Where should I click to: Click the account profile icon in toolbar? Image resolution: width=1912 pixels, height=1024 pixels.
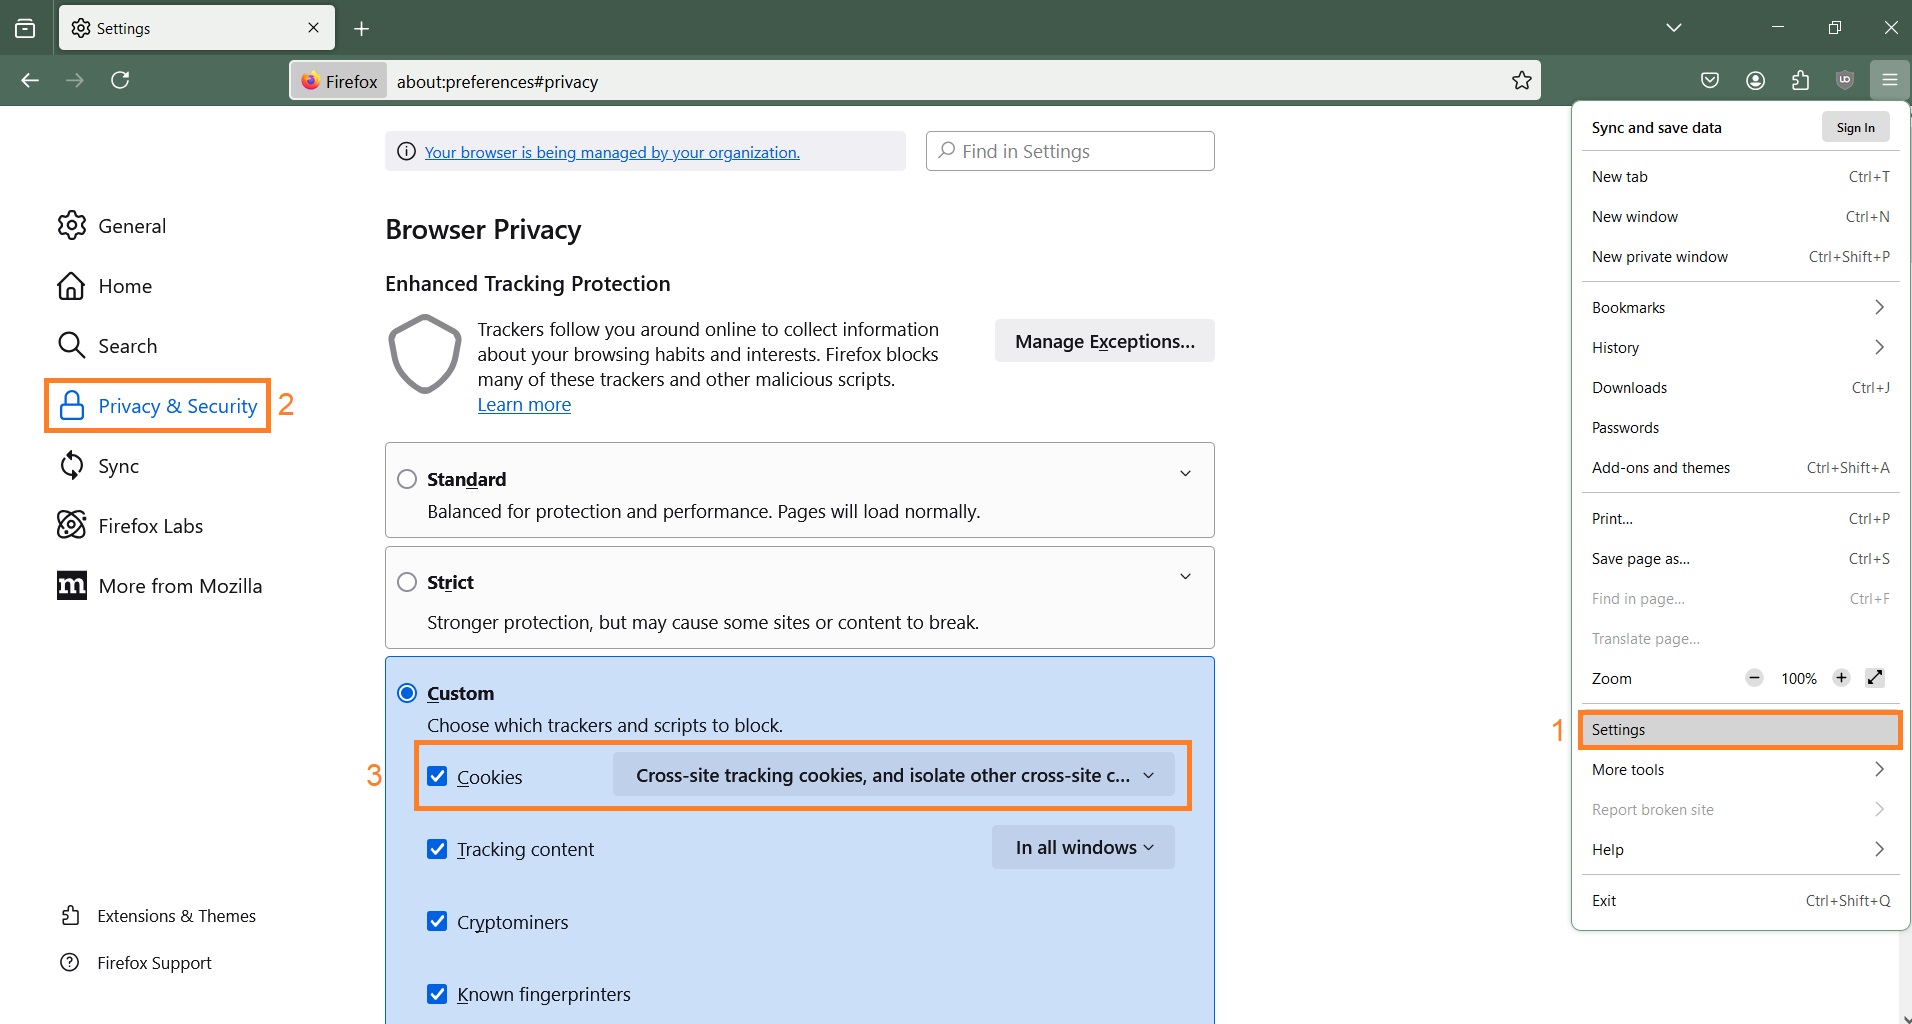tap(1756, 80)
